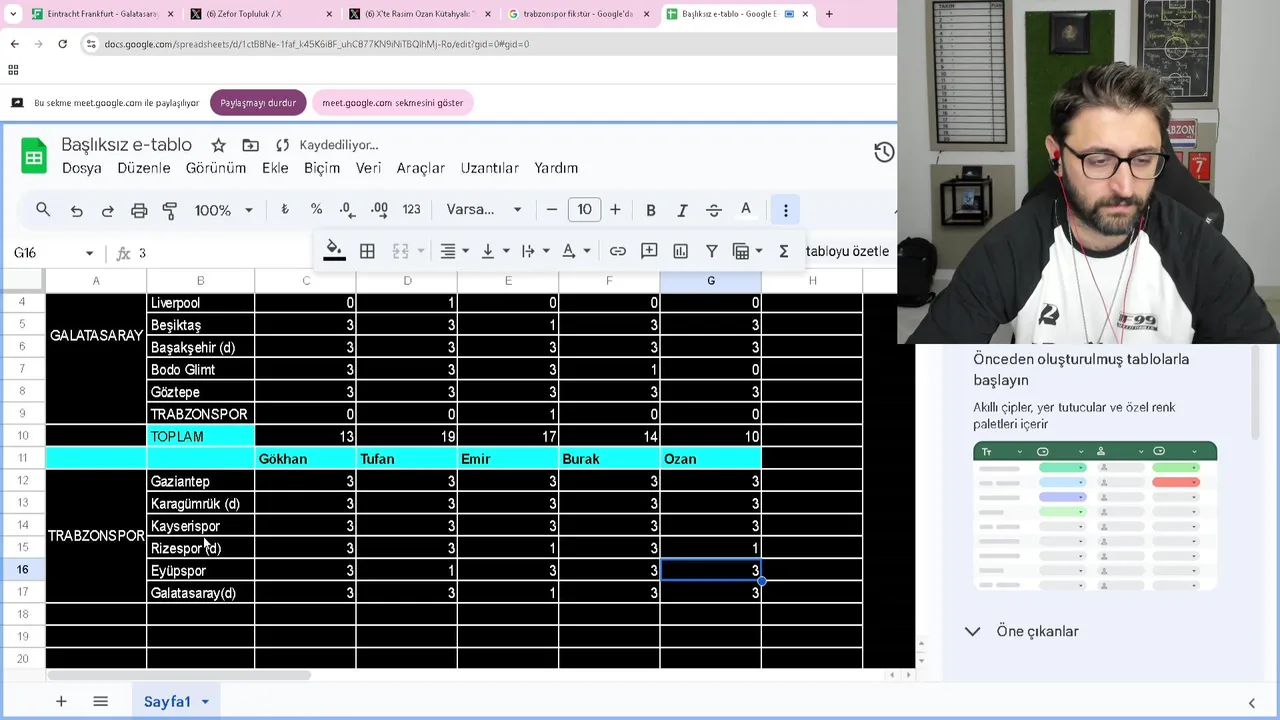Screen dimensions: 1280x720
Task: Select the TOPLAM cell
Action: pyautogui.click(x=200, y=436)
